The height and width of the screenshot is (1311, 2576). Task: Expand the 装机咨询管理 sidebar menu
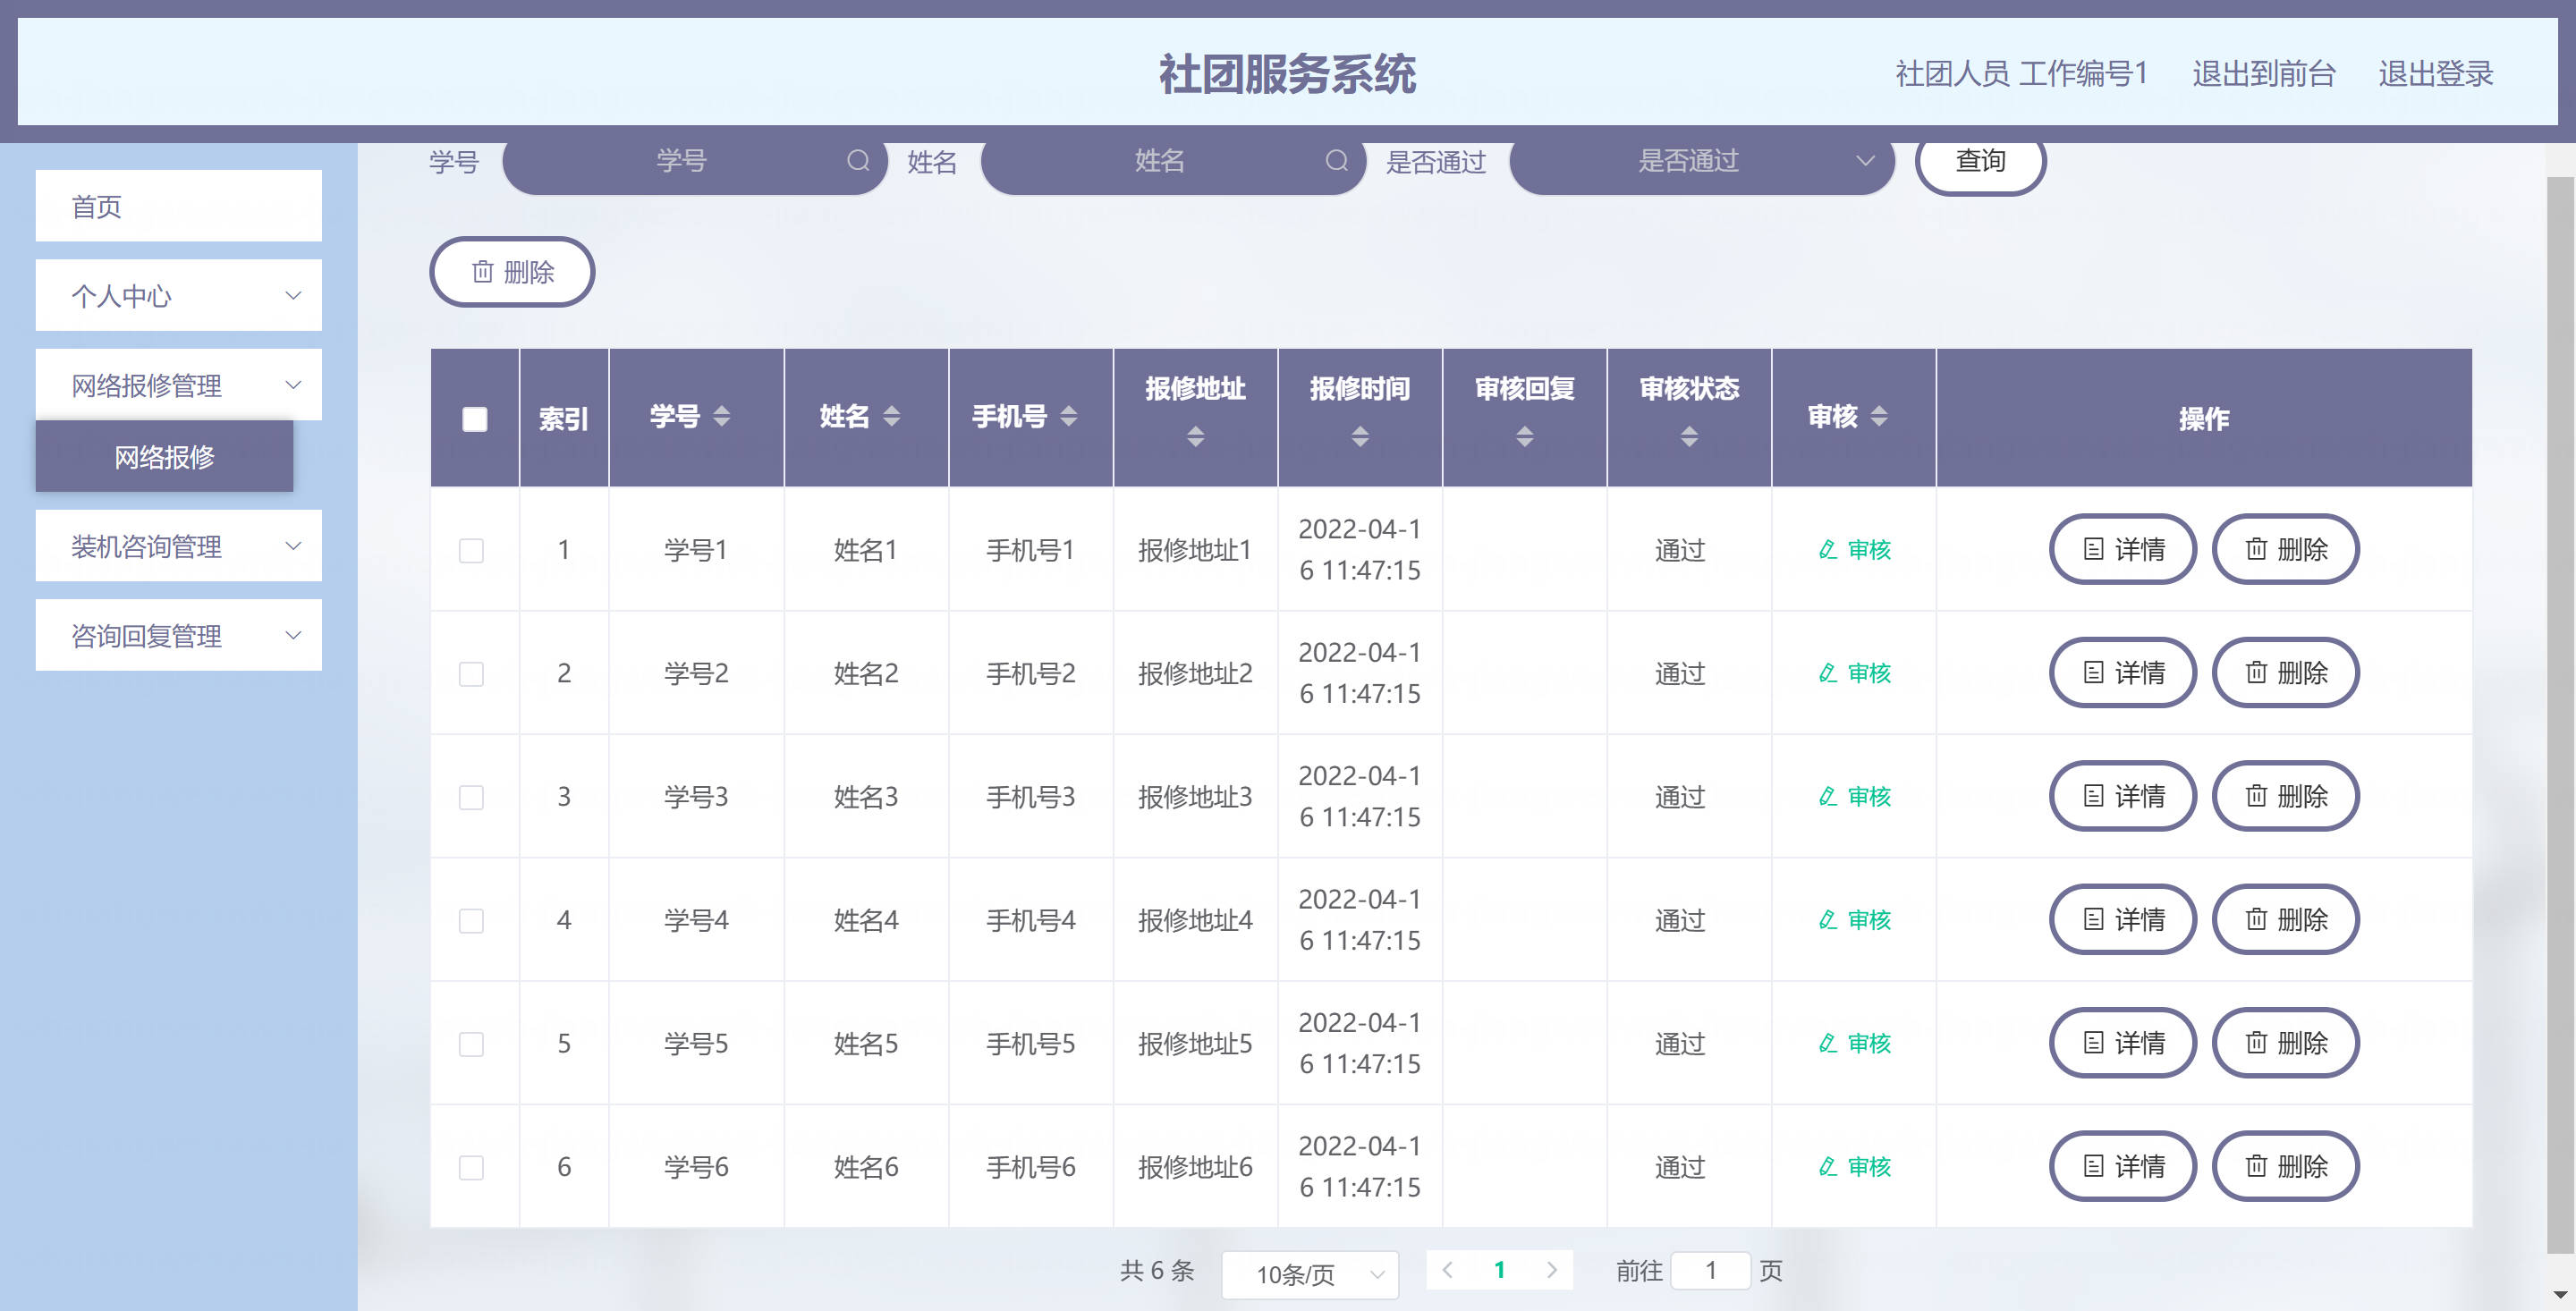click(x=179, y=546)
